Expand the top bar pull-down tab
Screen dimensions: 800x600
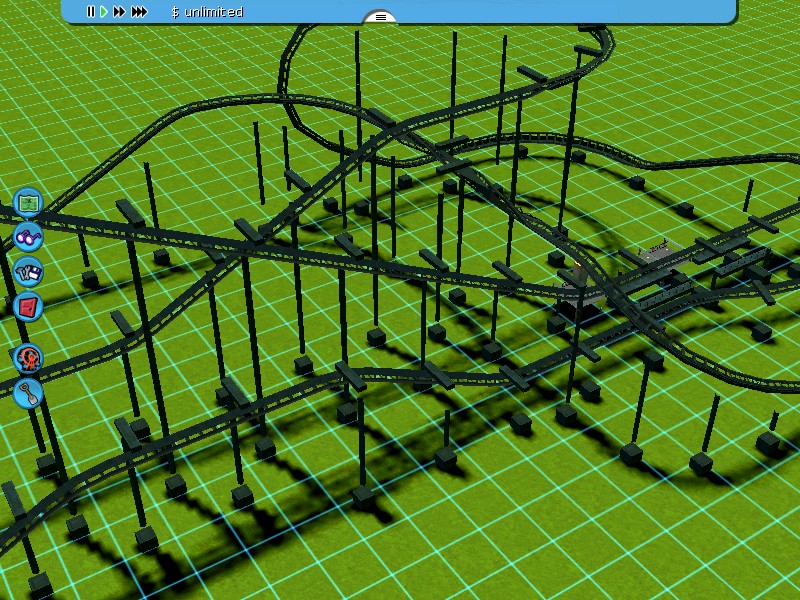380,17
